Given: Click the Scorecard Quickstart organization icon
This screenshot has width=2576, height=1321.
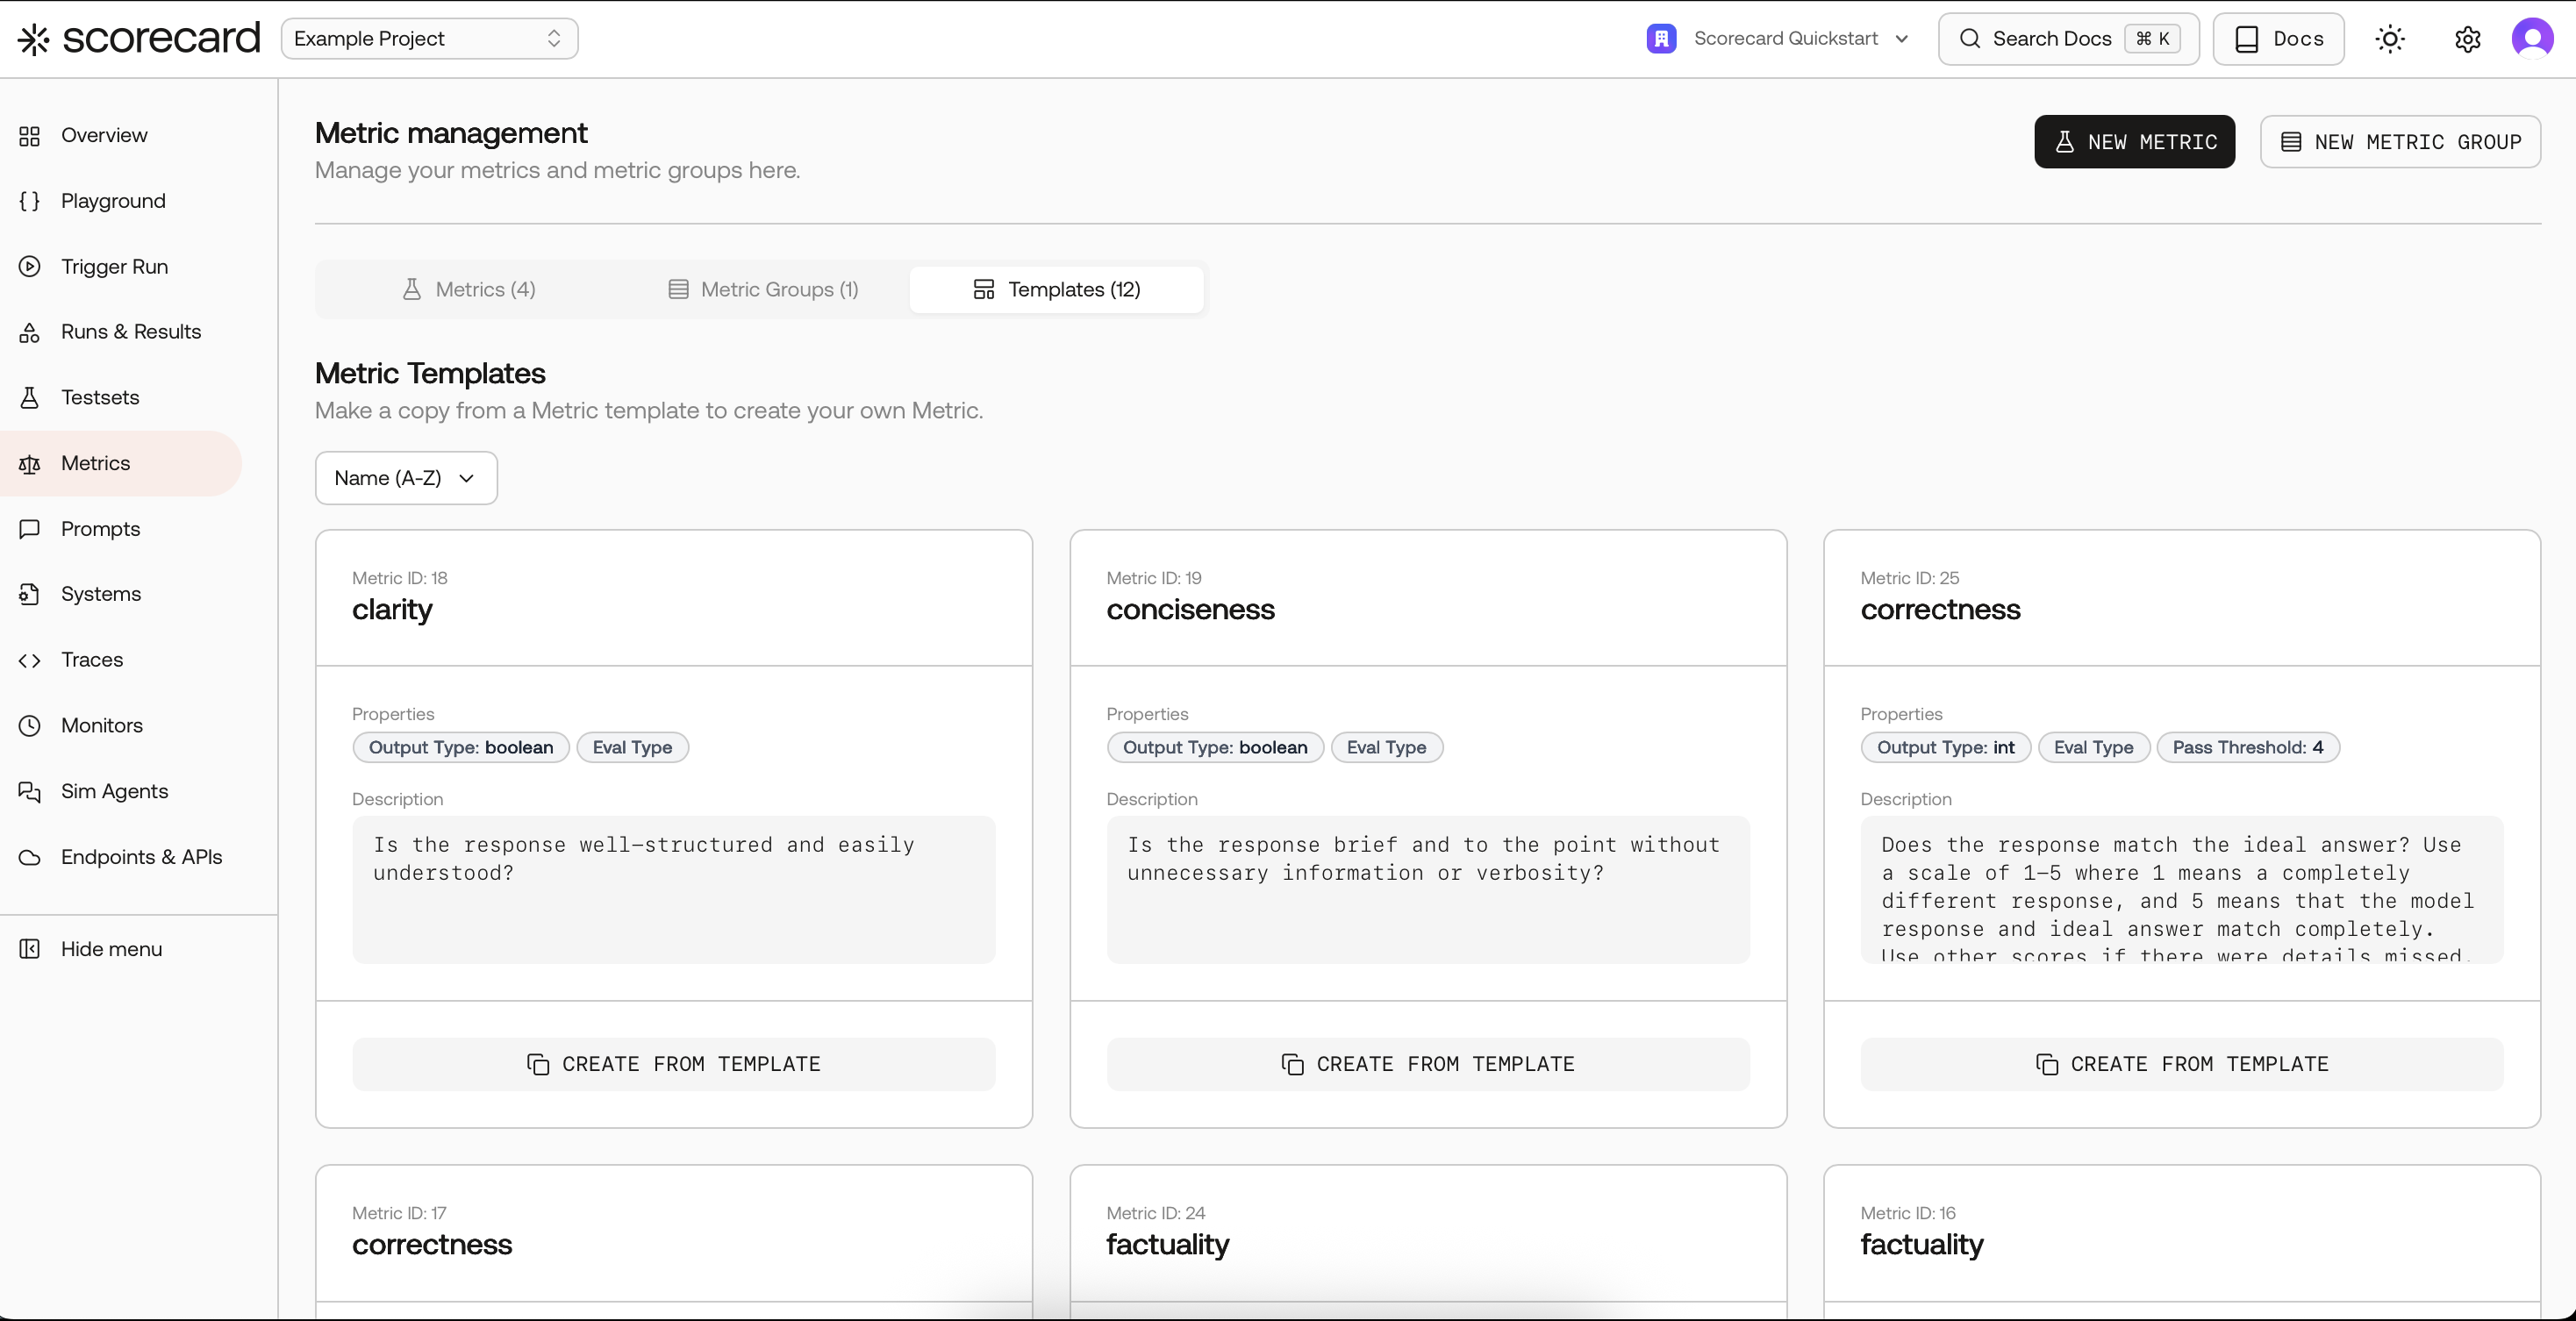Looking at the screenshot, I should click(x=1661, y=39).
